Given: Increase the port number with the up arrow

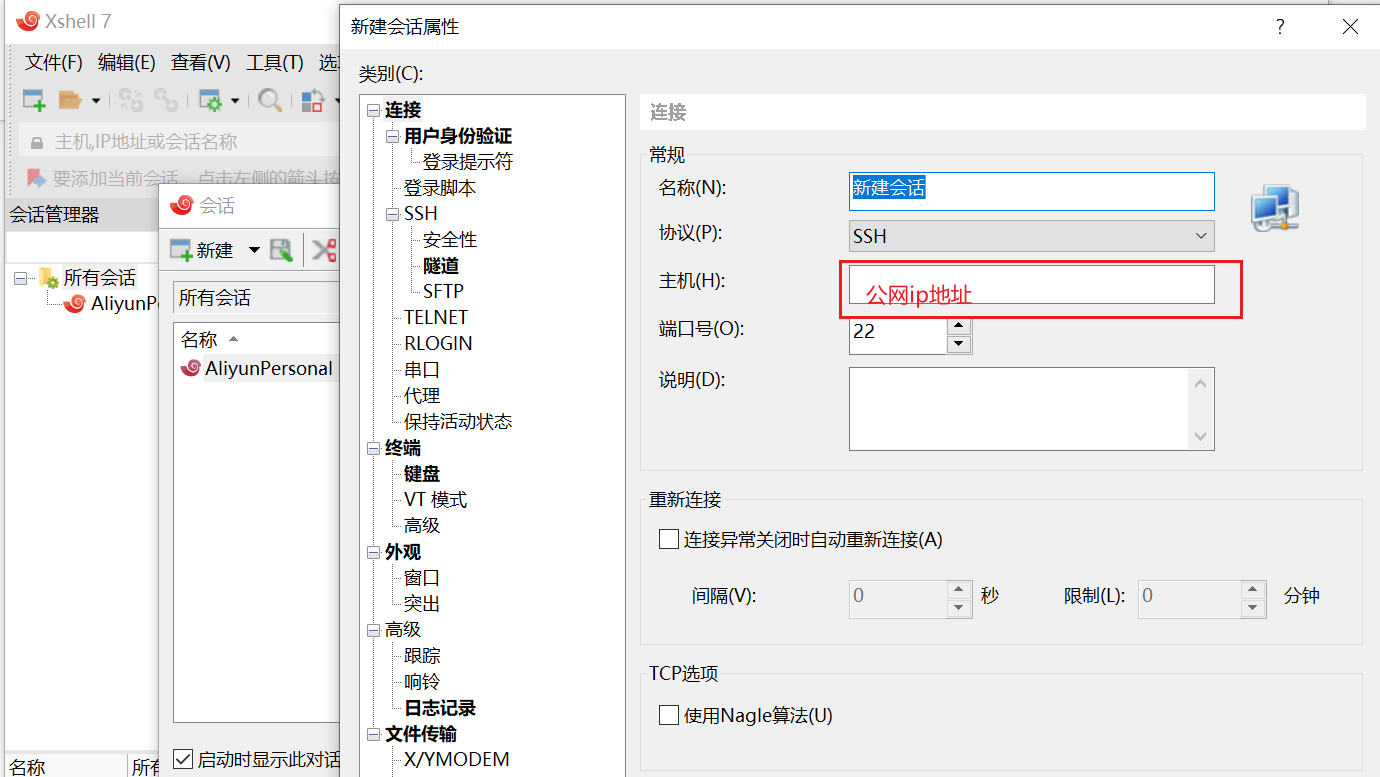Looking at the screenshot, I should (x=959, y=325).
